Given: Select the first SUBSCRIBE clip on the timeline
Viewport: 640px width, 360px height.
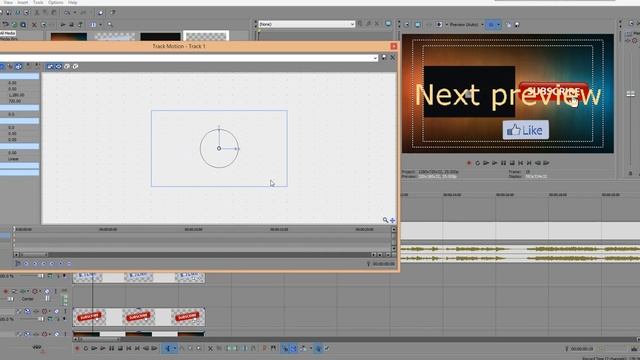Looking at the screenshot, I should click(89, 317).
